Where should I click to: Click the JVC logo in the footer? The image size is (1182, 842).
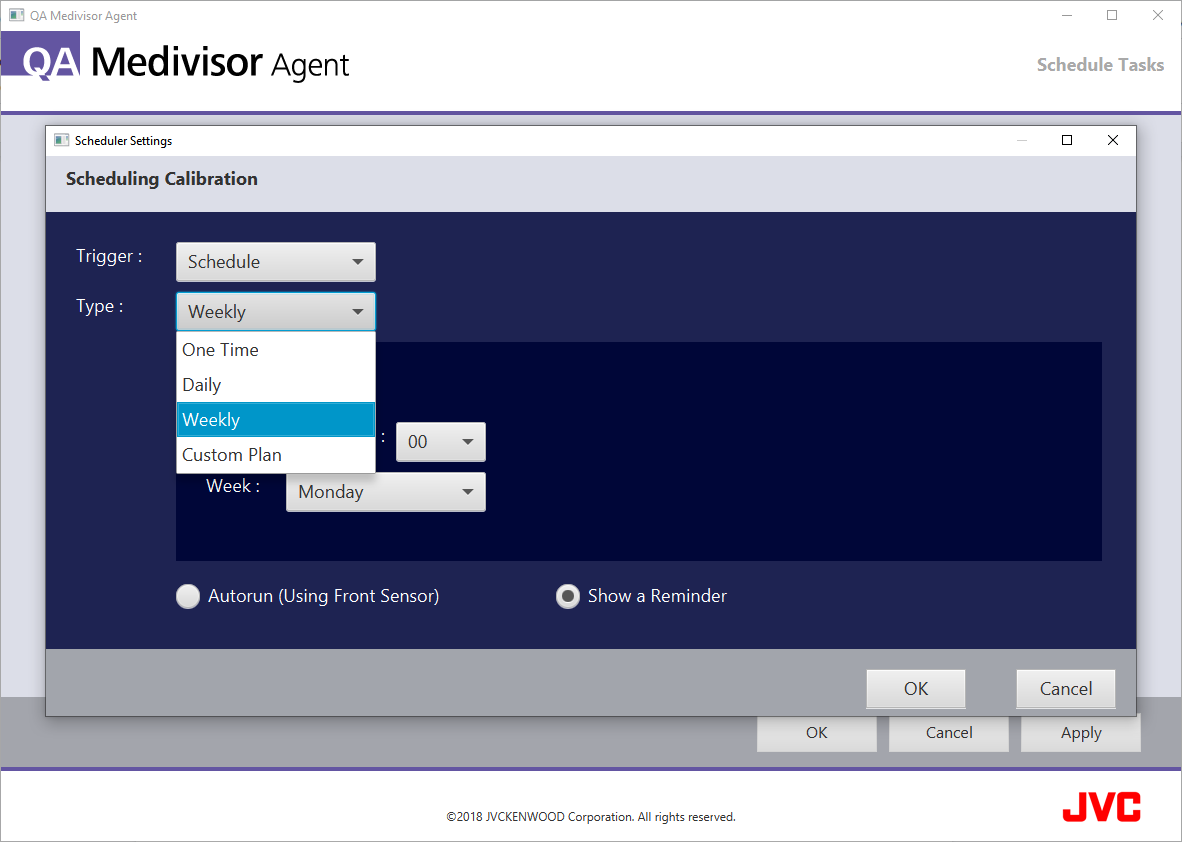(1101, 807)
